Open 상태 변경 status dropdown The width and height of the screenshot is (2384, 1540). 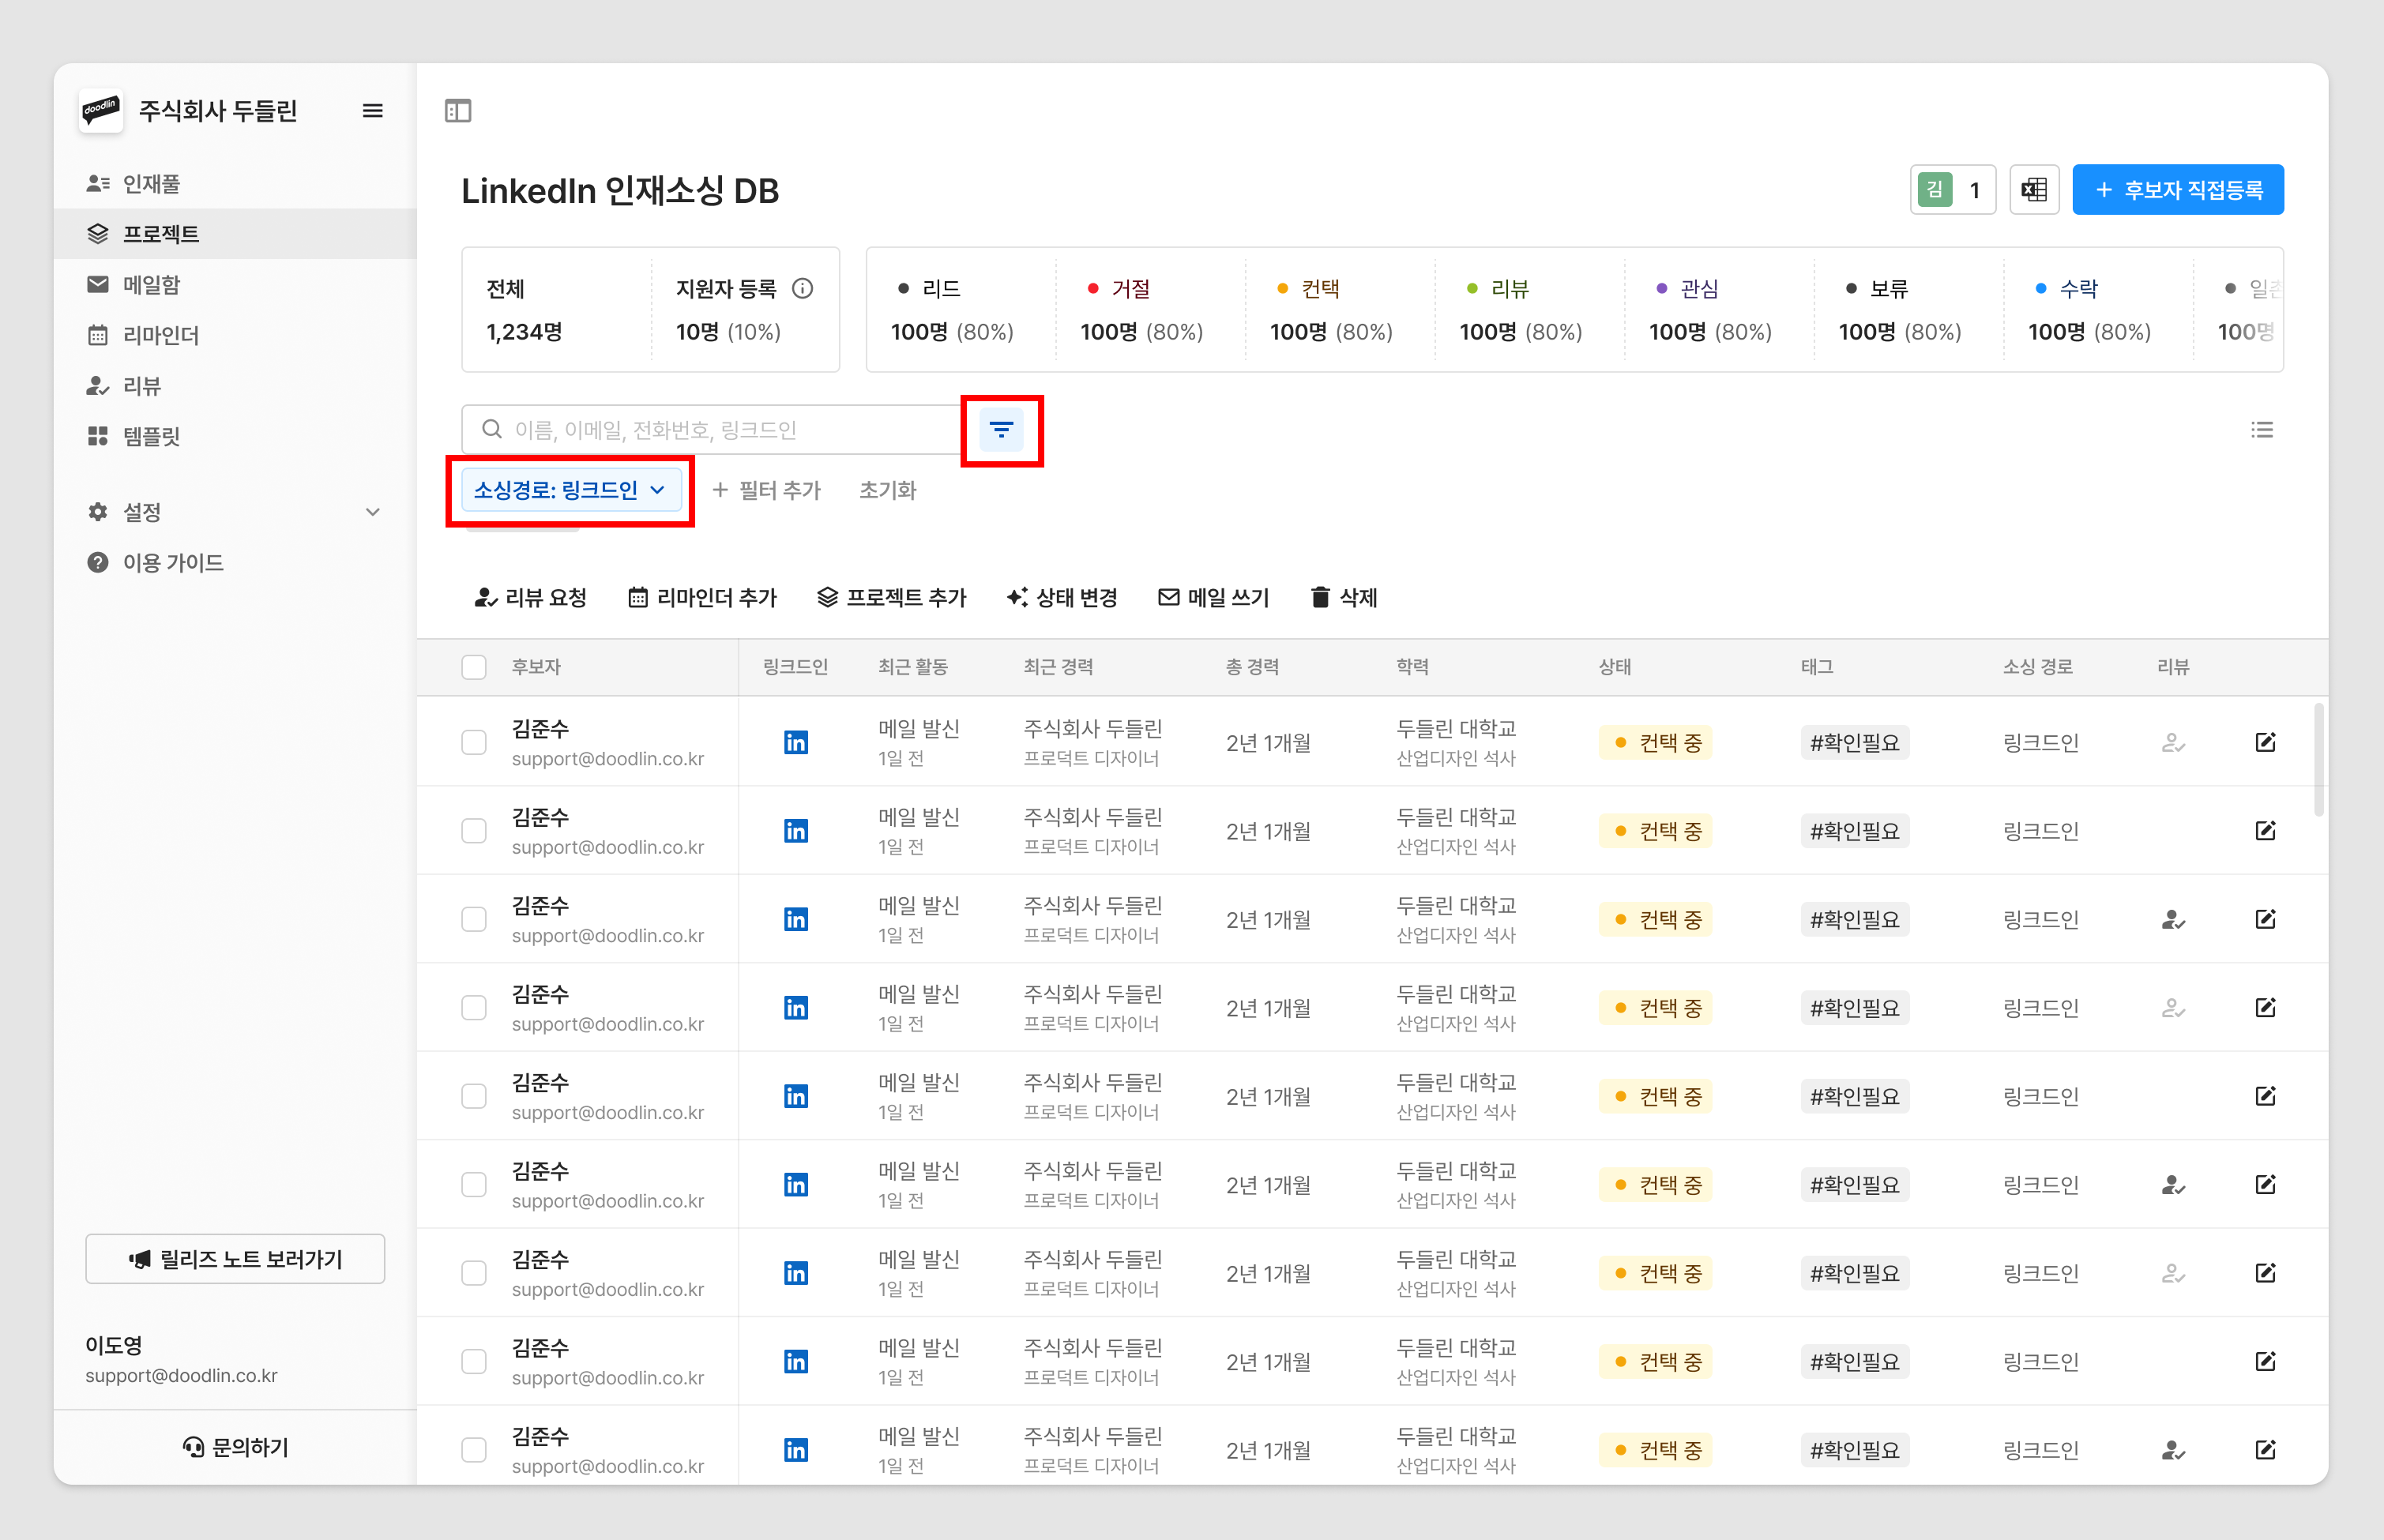1062,598
